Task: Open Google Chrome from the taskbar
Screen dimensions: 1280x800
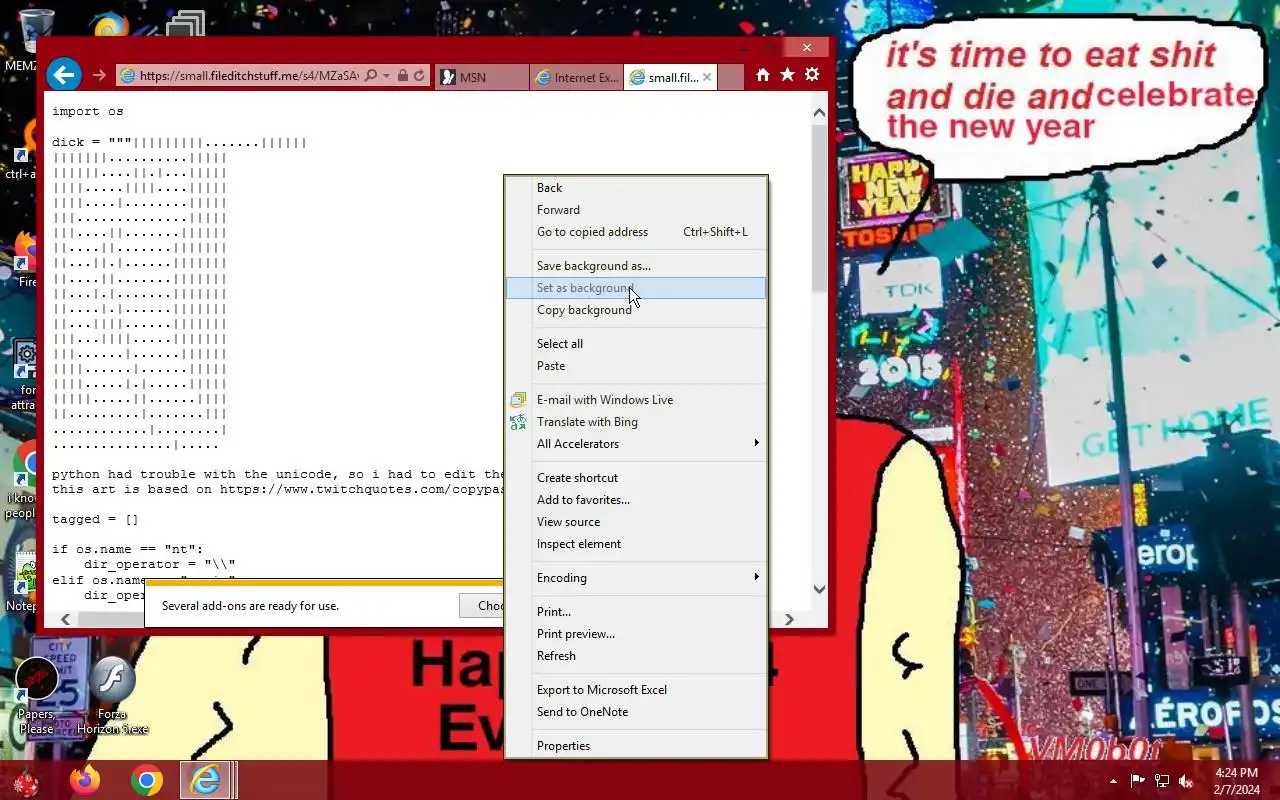Action: click(x=146, y=780)
